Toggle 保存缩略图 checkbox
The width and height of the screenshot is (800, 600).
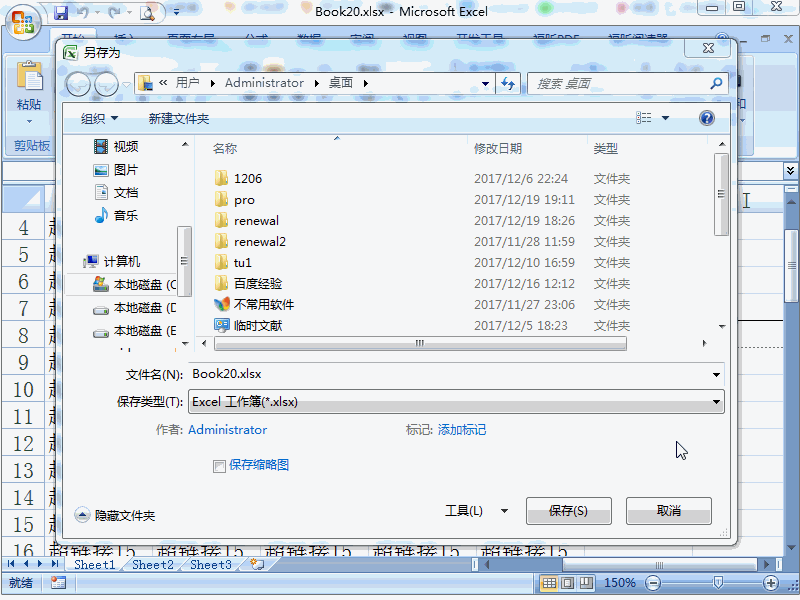(219, 466)
